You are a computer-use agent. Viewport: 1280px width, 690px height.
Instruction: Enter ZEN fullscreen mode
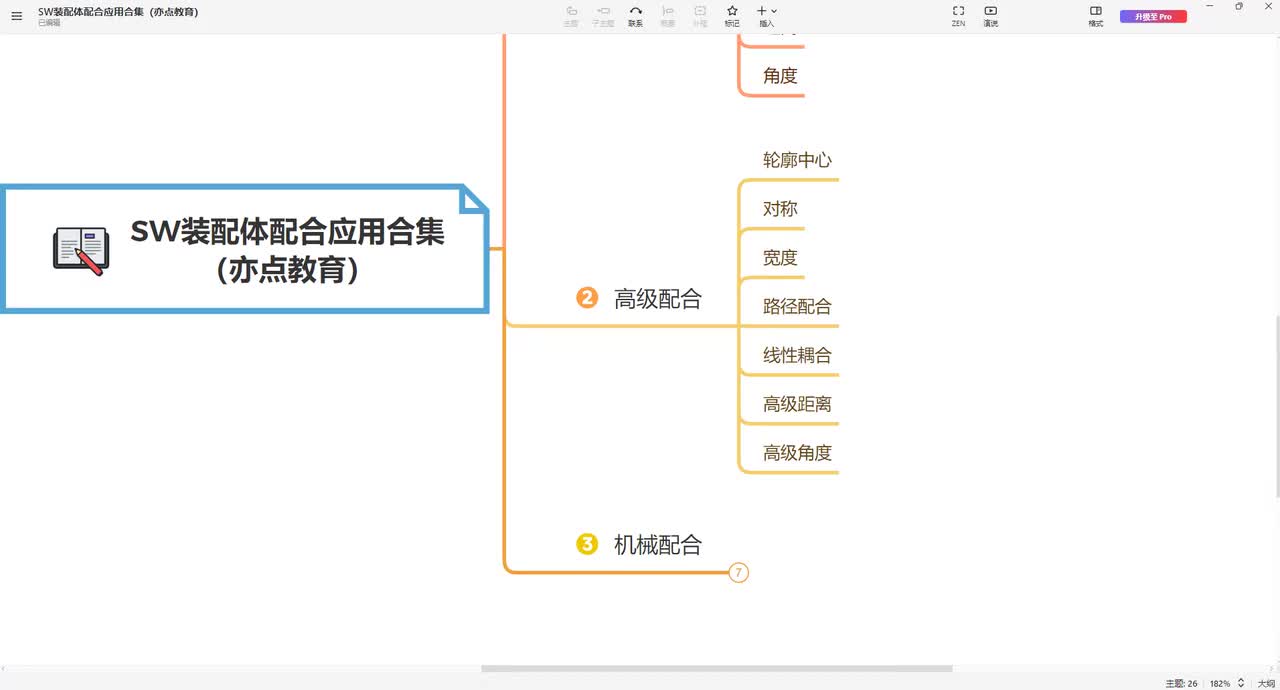[x=958, y=15]
